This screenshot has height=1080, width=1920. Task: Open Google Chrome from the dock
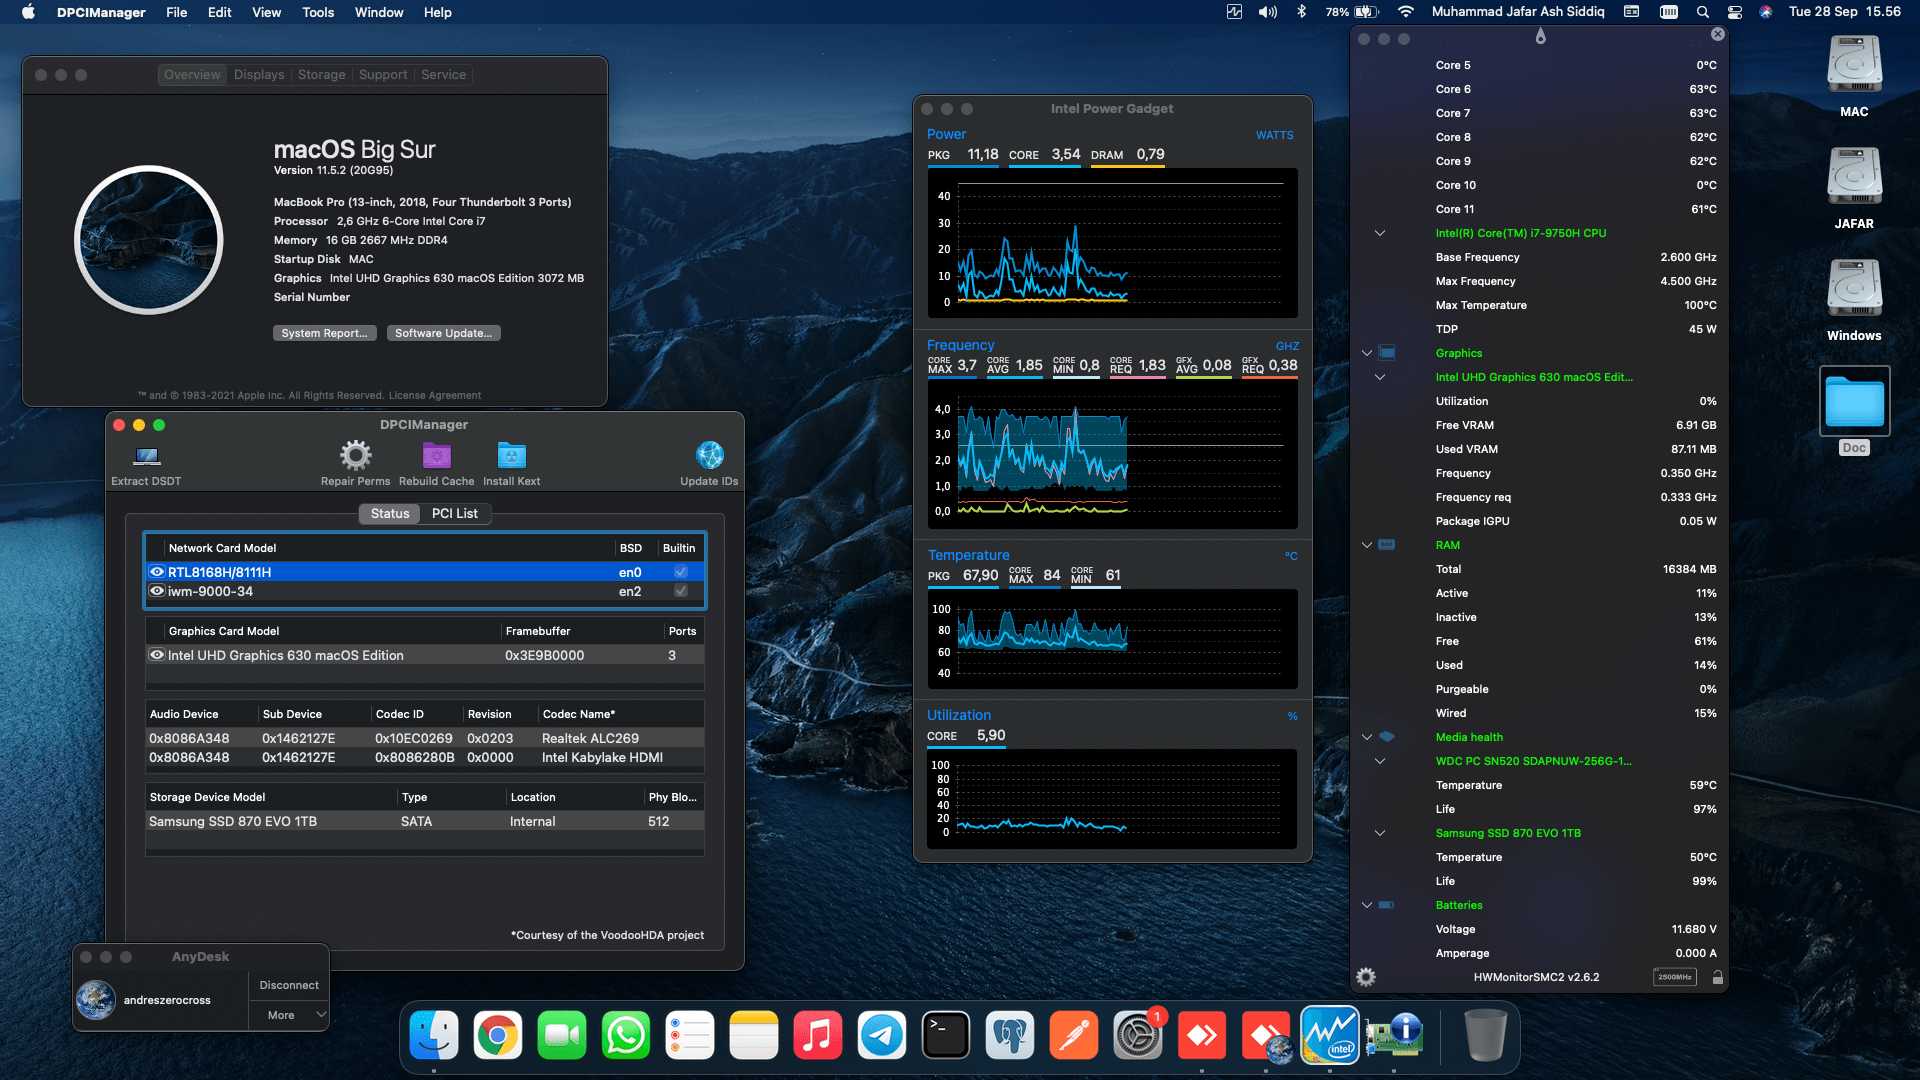(498, 1035)
